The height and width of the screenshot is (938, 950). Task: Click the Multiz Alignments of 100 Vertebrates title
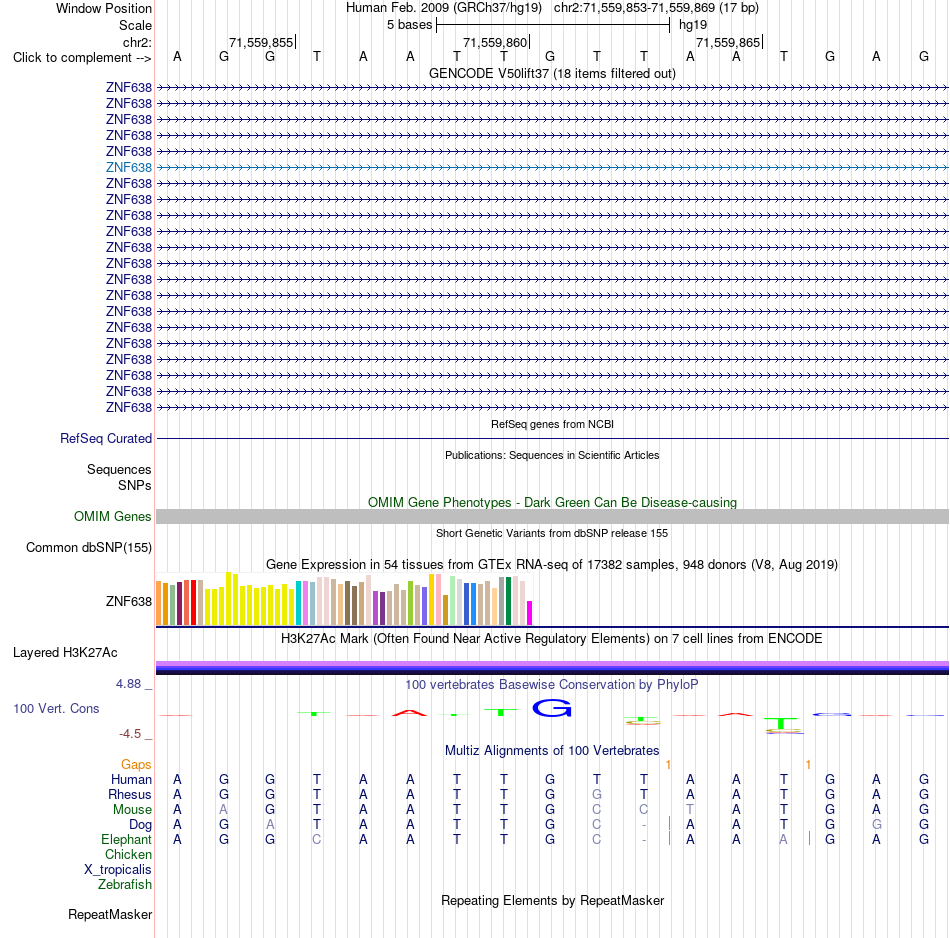(552, 751)
